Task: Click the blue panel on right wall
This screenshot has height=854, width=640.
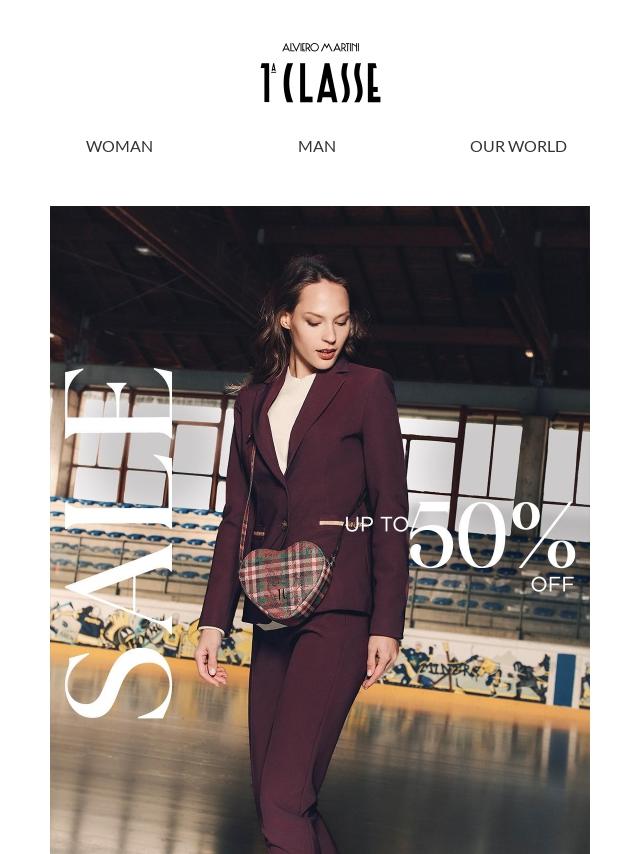Action: point(564,680)
